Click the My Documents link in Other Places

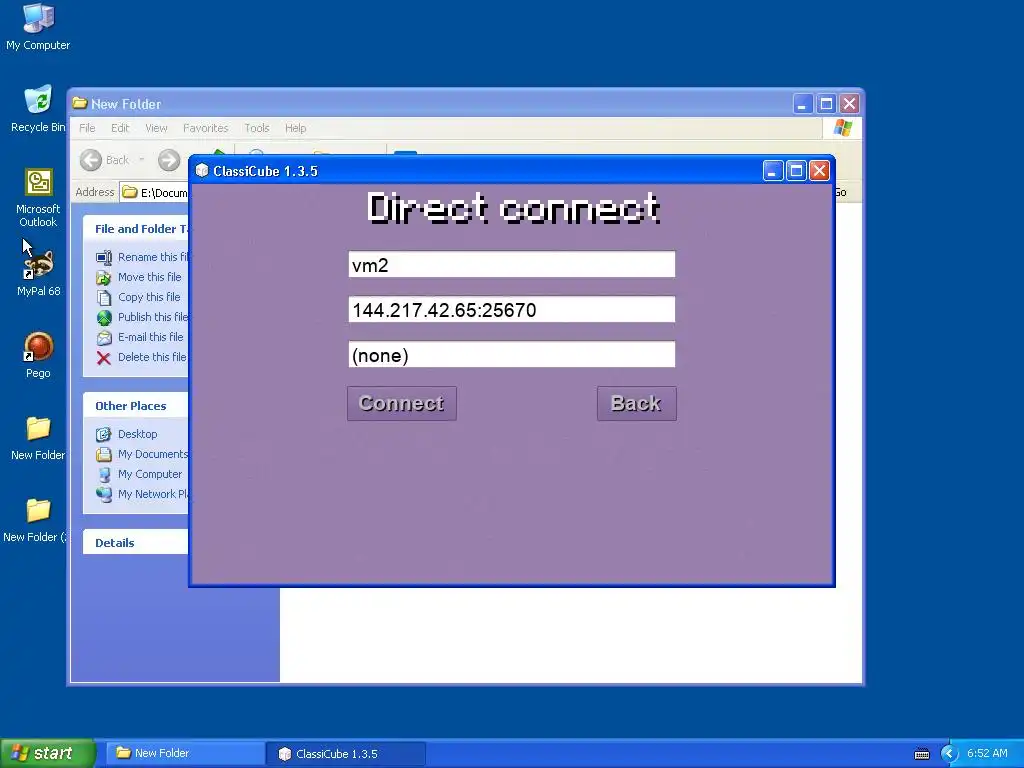coord(153,455)
